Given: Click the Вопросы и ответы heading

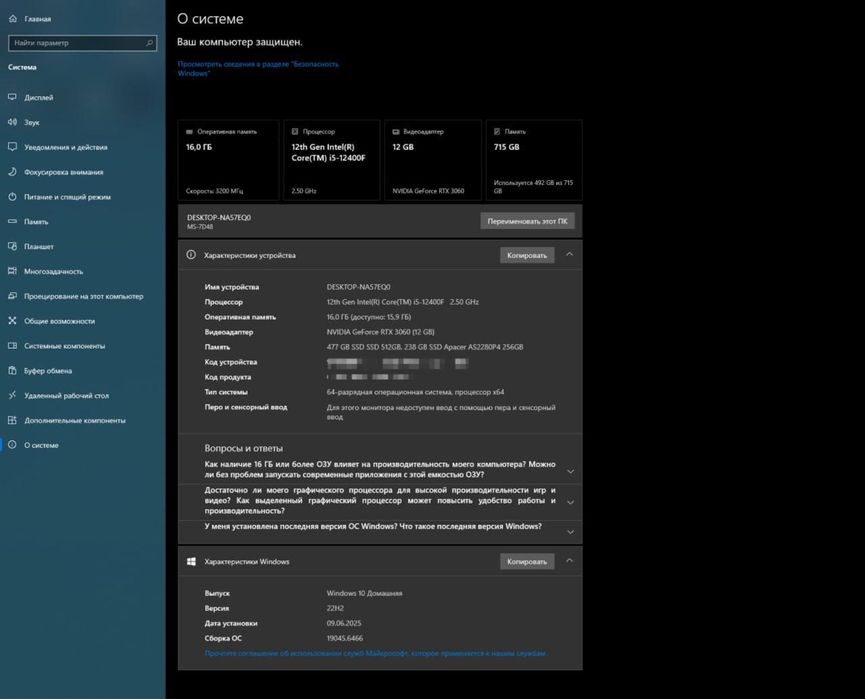Looking at the screenshot, I should [243, 448].
